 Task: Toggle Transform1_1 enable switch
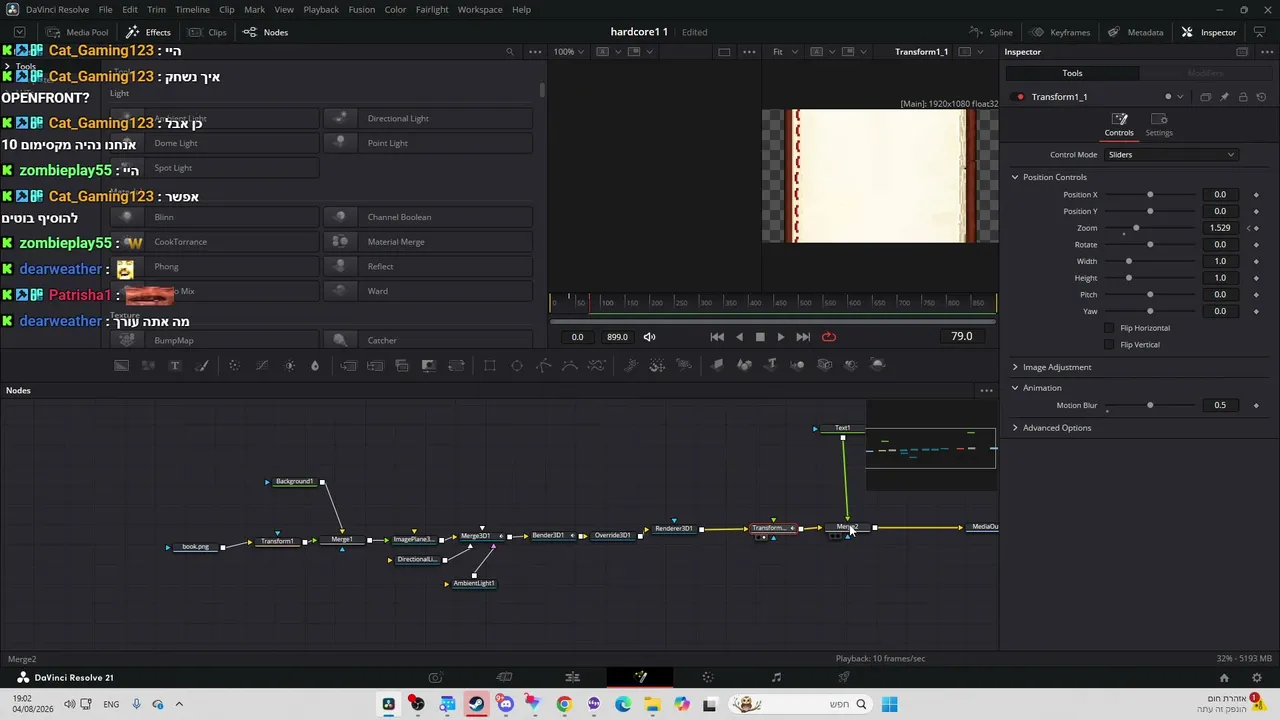(x=1019, y=97)
